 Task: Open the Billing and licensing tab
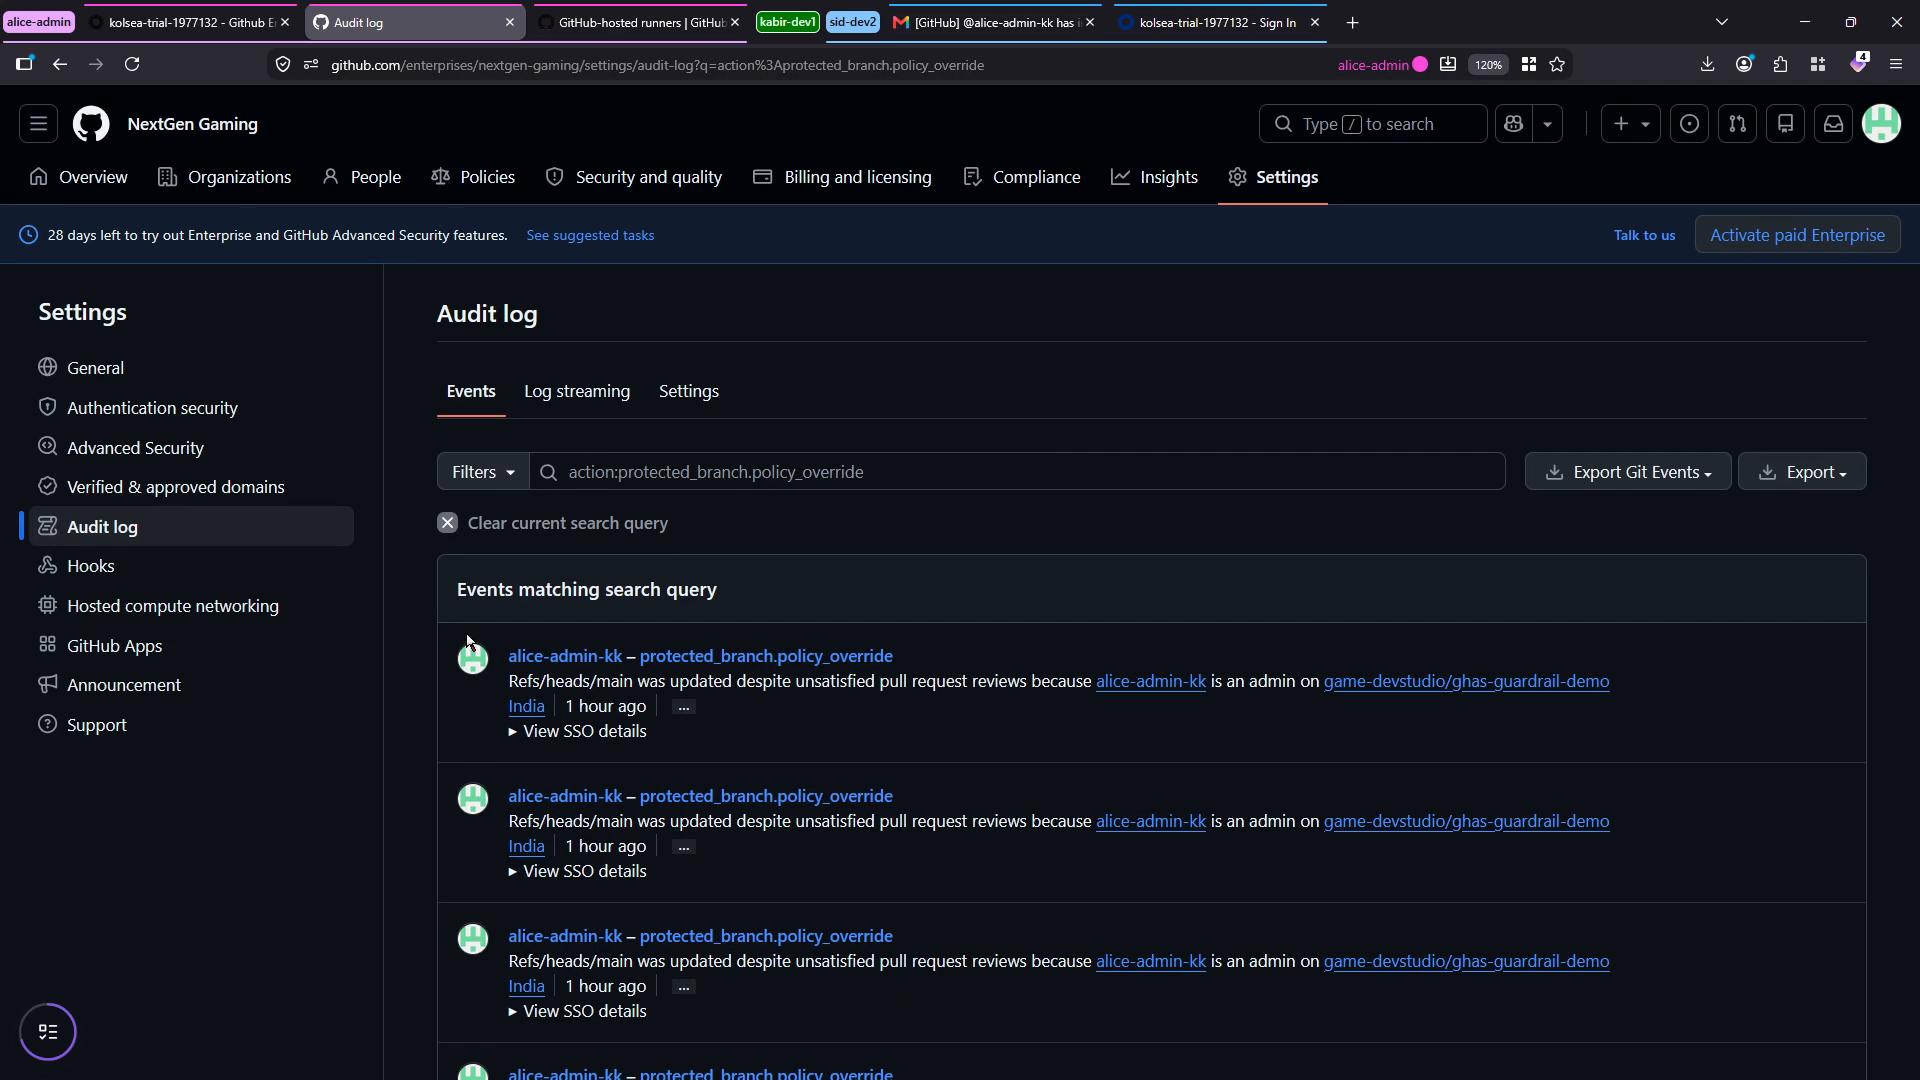tap(842, 177)
